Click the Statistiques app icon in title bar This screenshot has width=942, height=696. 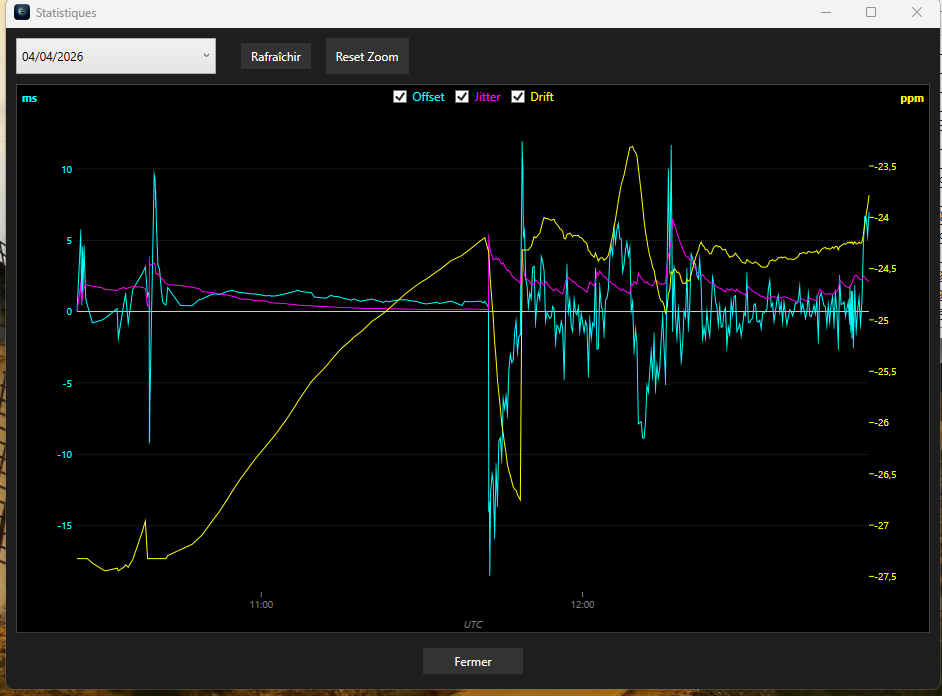click(x=22, y=12)
